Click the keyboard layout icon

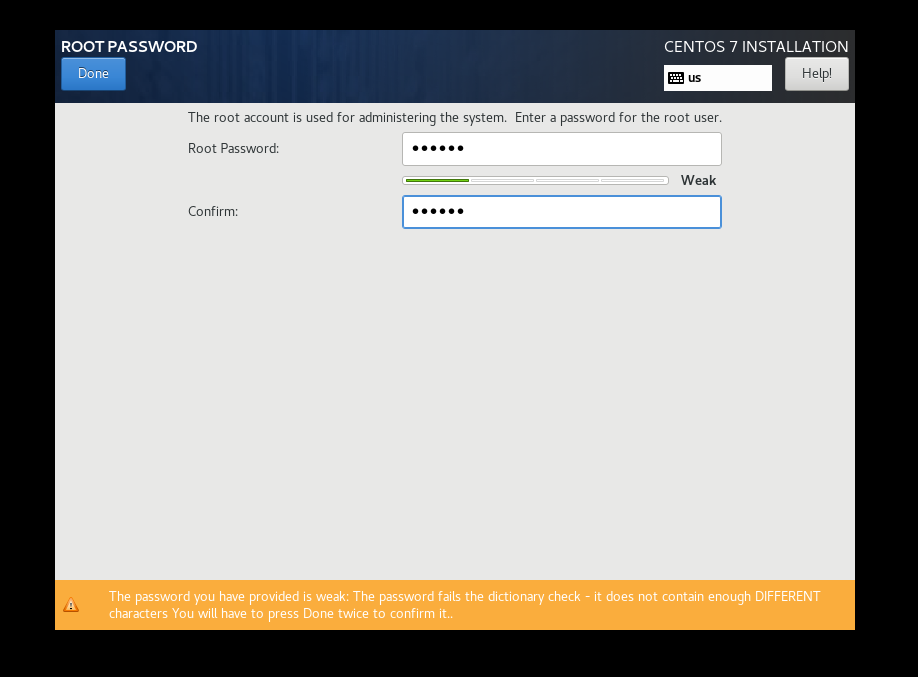[676, 78]
